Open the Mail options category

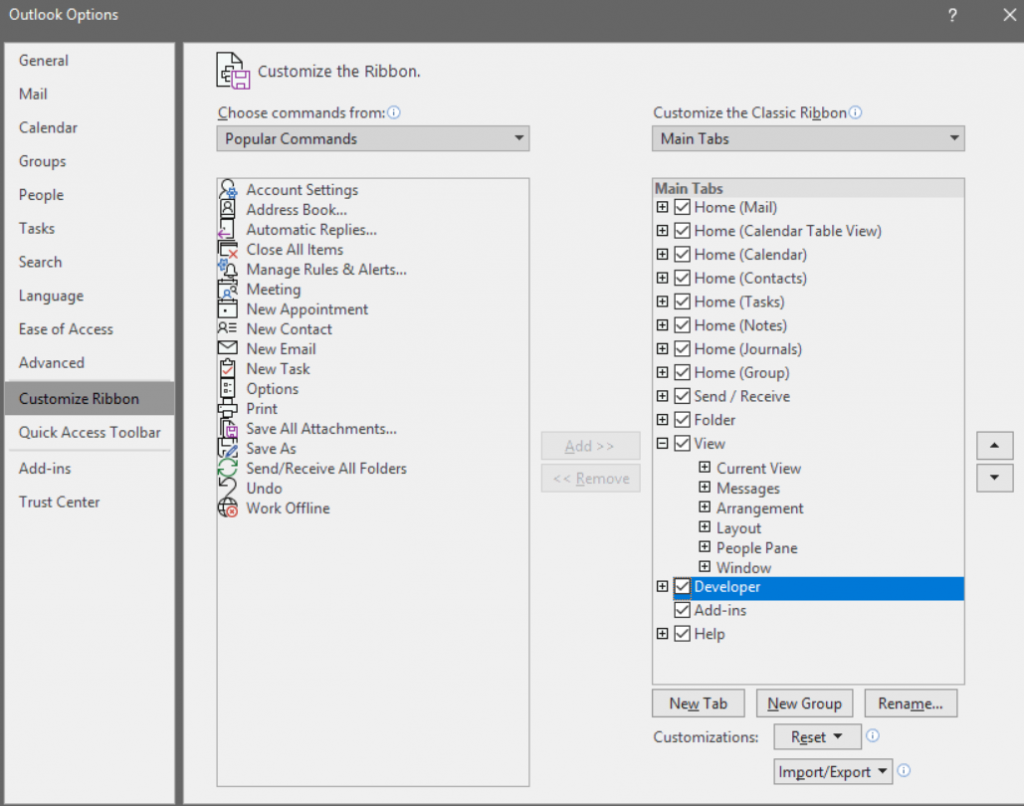(89, 94)
